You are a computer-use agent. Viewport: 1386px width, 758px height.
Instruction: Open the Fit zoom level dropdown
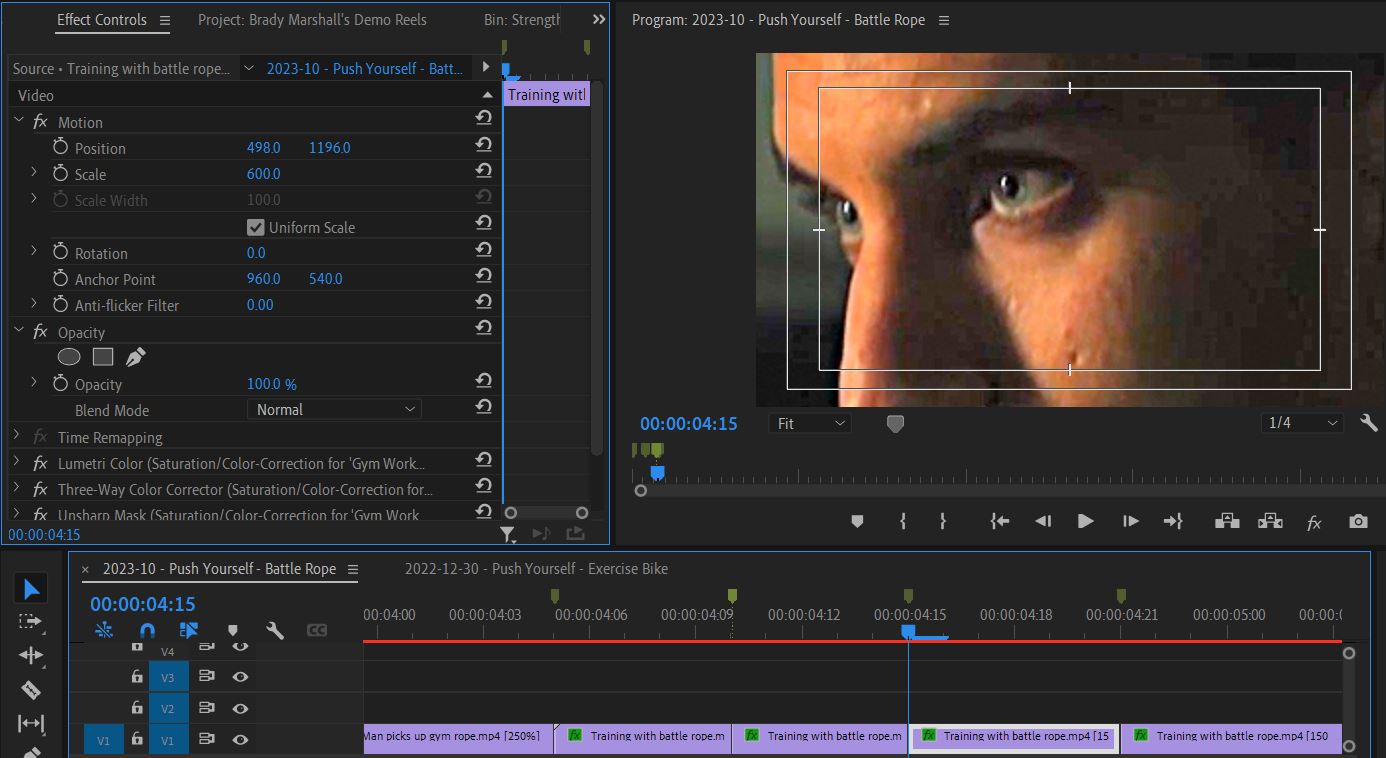coord(810,423)
